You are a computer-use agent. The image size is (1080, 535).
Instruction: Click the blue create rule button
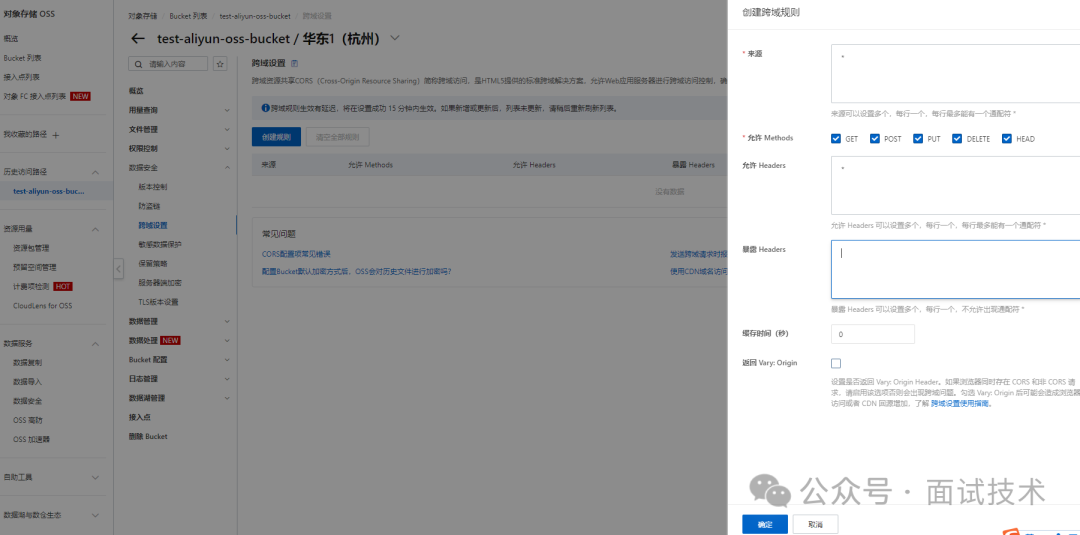(276, 137)
